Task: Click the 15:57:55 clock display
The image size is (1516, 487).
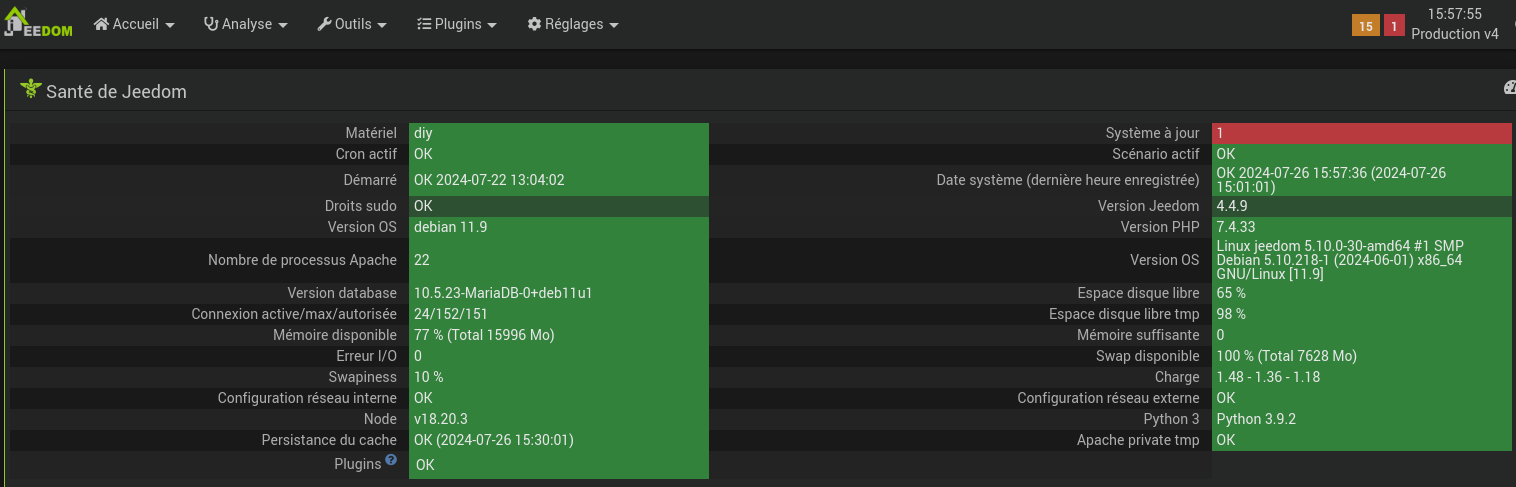Action: (1454, 14)
